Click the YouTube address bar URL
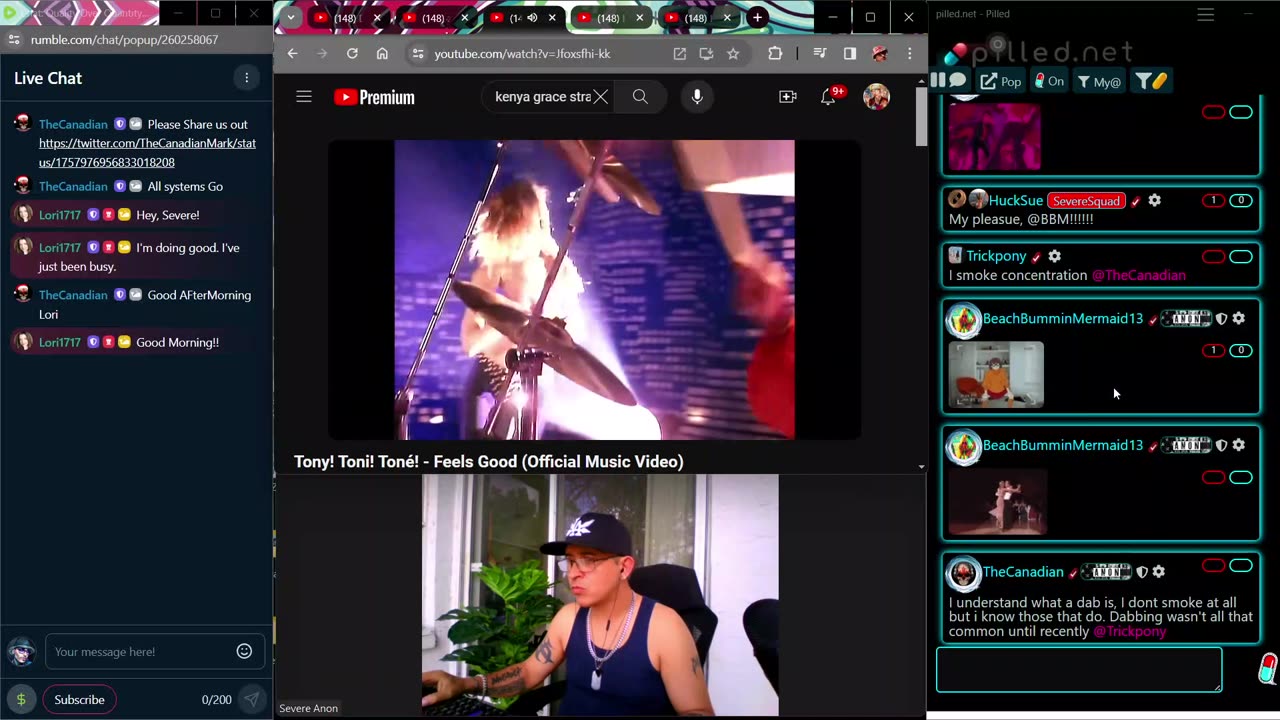 pos(522,53)
